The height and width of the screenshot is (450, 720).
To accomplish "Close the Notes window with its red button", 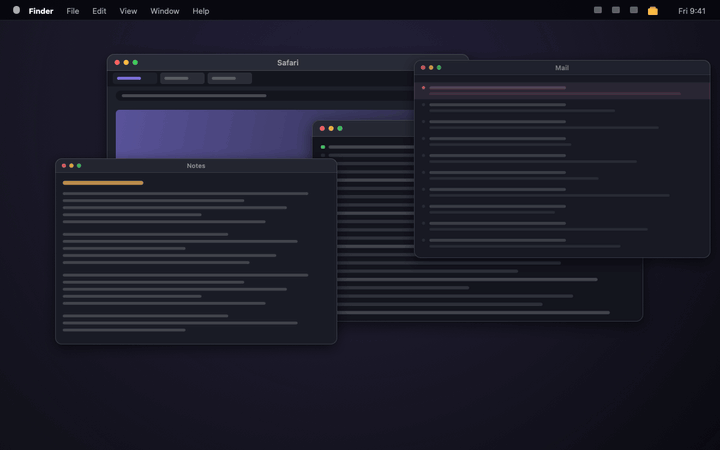I will pos(64,166).
